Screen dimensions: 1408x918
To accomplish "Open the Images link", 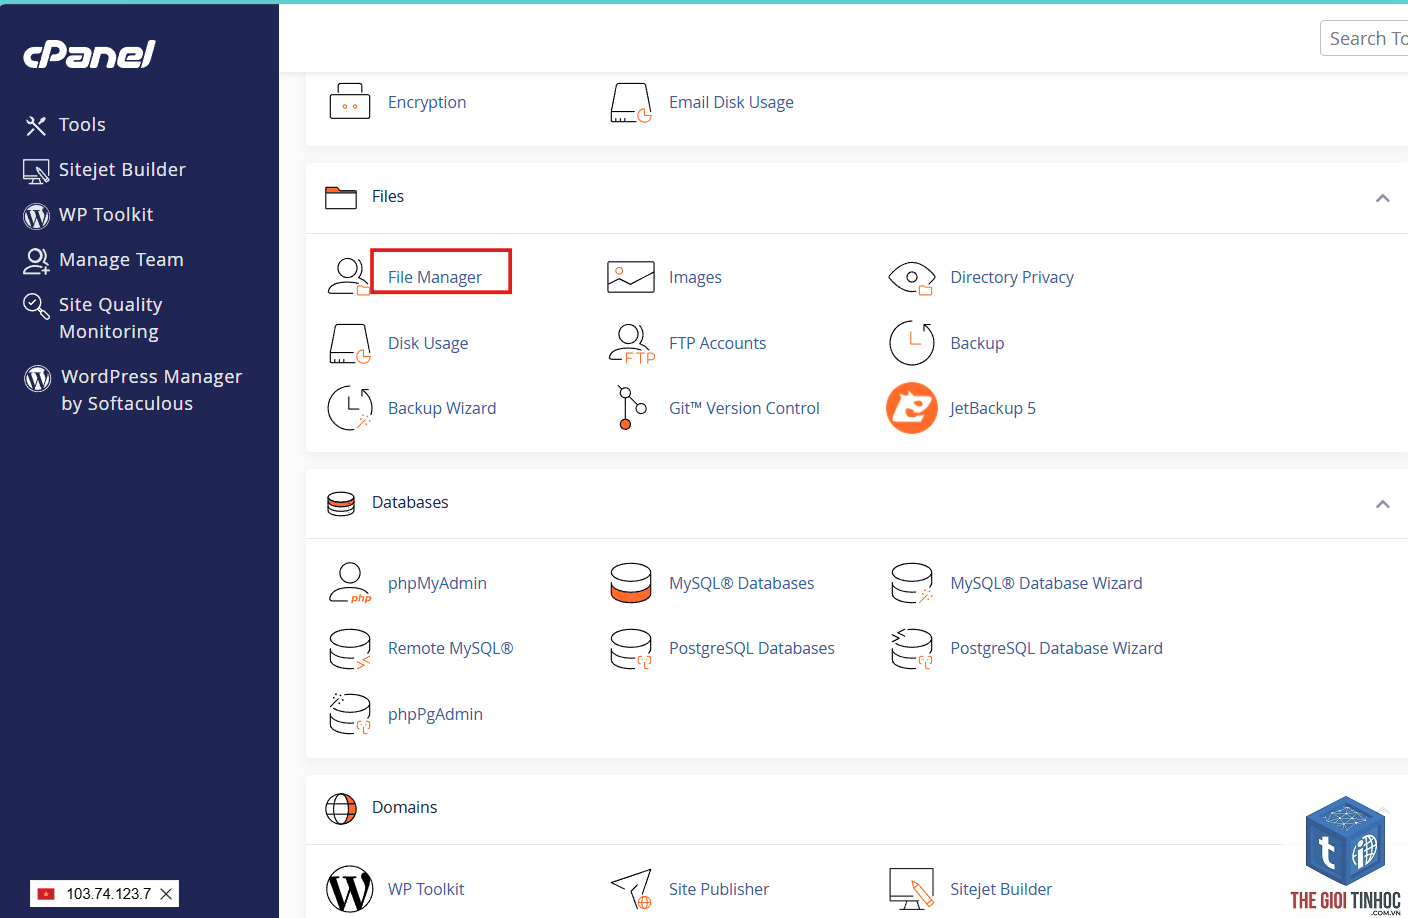I will [x=695, y=277].
